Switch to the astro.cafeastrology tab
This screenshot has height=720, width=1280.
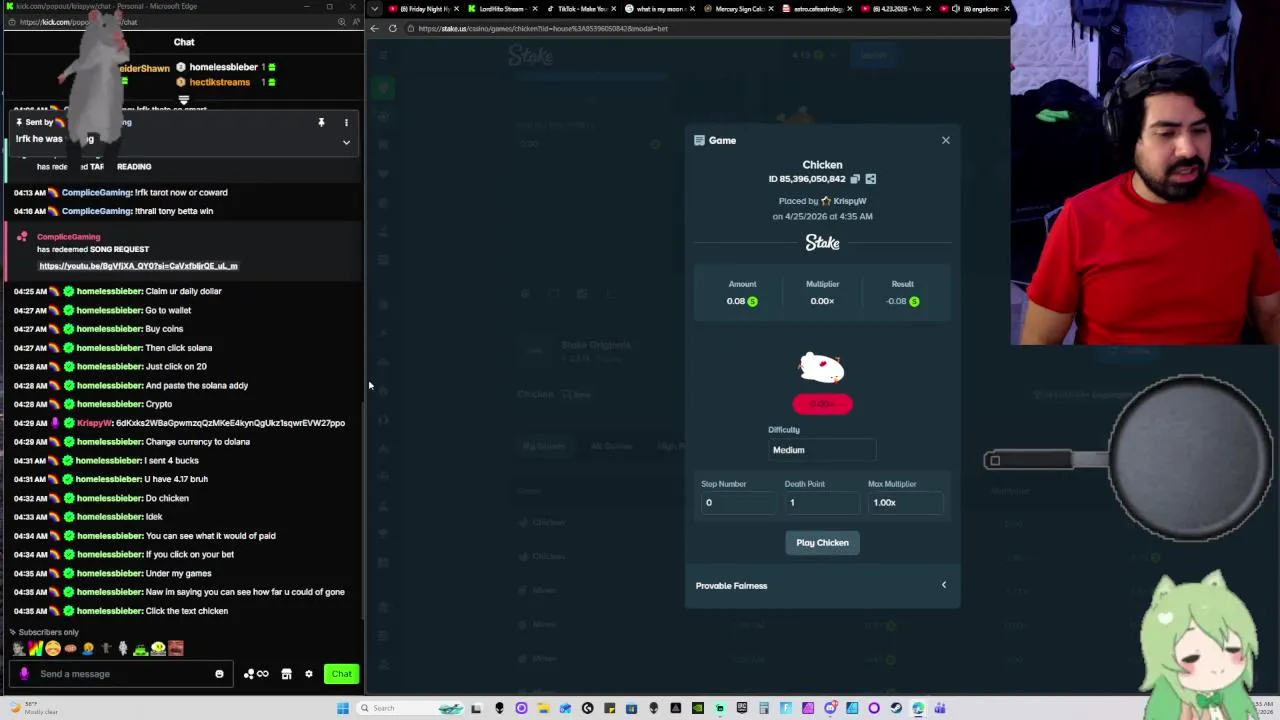[x=816, y=9]
